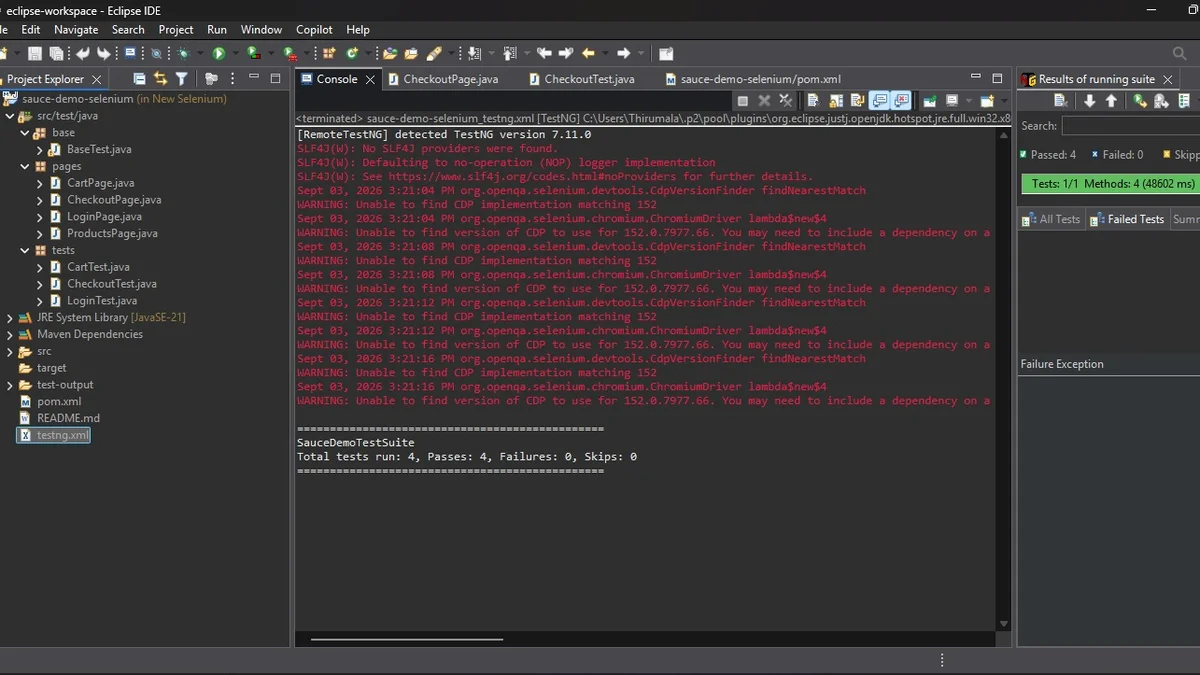Click the Forward navigation arrow
Screen dimensions: 1200x675
click(623, 53)
